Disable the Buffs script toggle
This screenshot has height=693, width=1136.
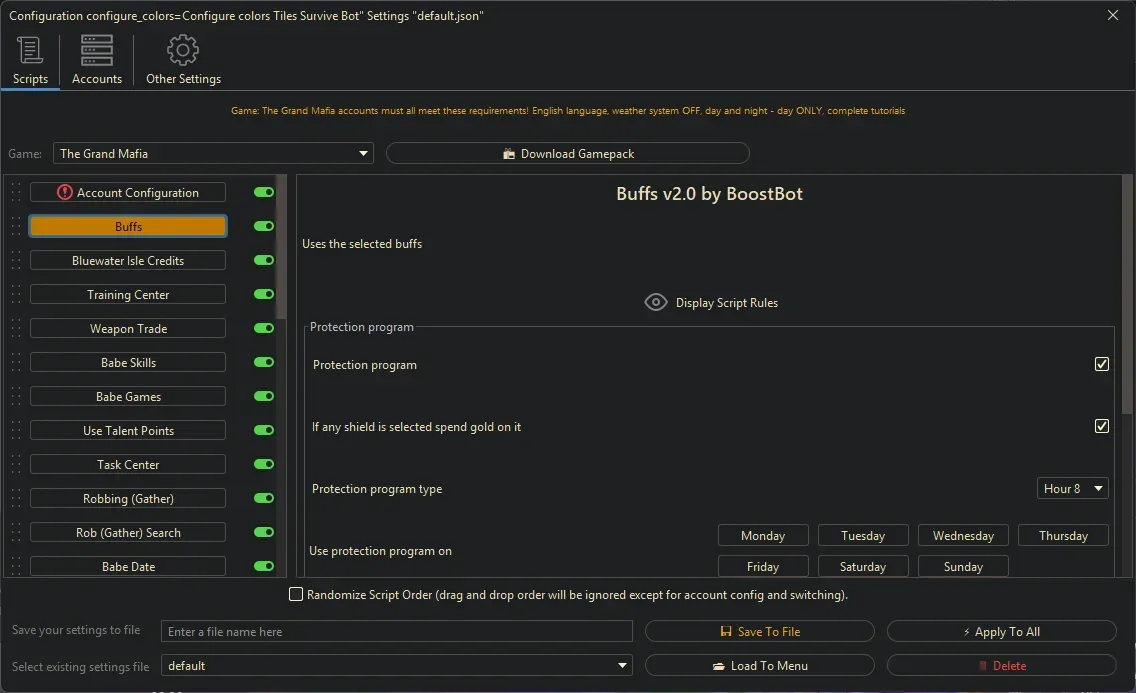point(264,226)
